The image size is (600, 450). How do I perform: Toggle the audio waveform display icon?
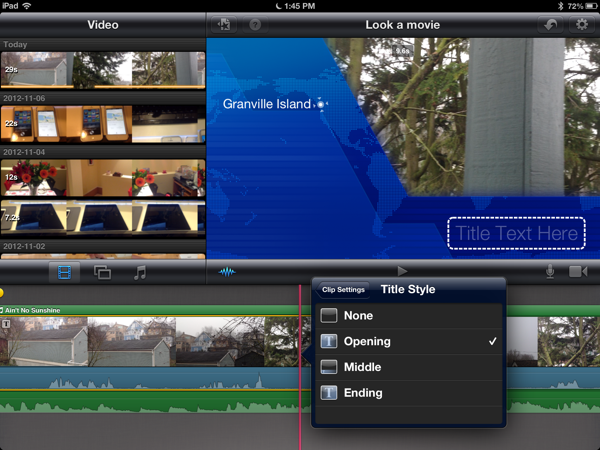227,272
